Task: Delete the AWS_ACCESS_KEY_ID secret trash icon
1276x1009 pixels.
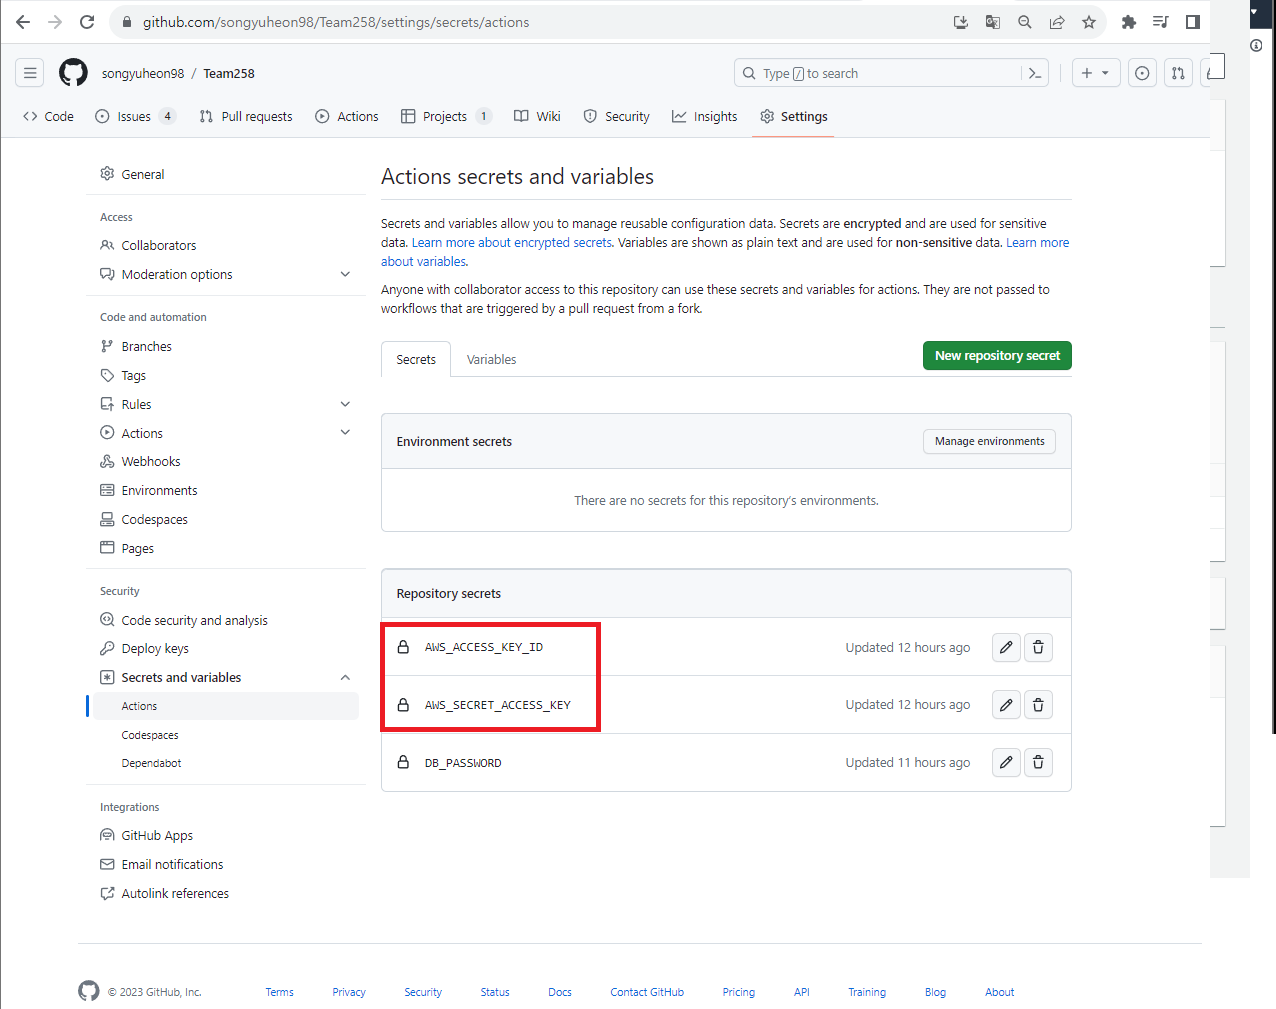Action: (x=1038, y=647)
